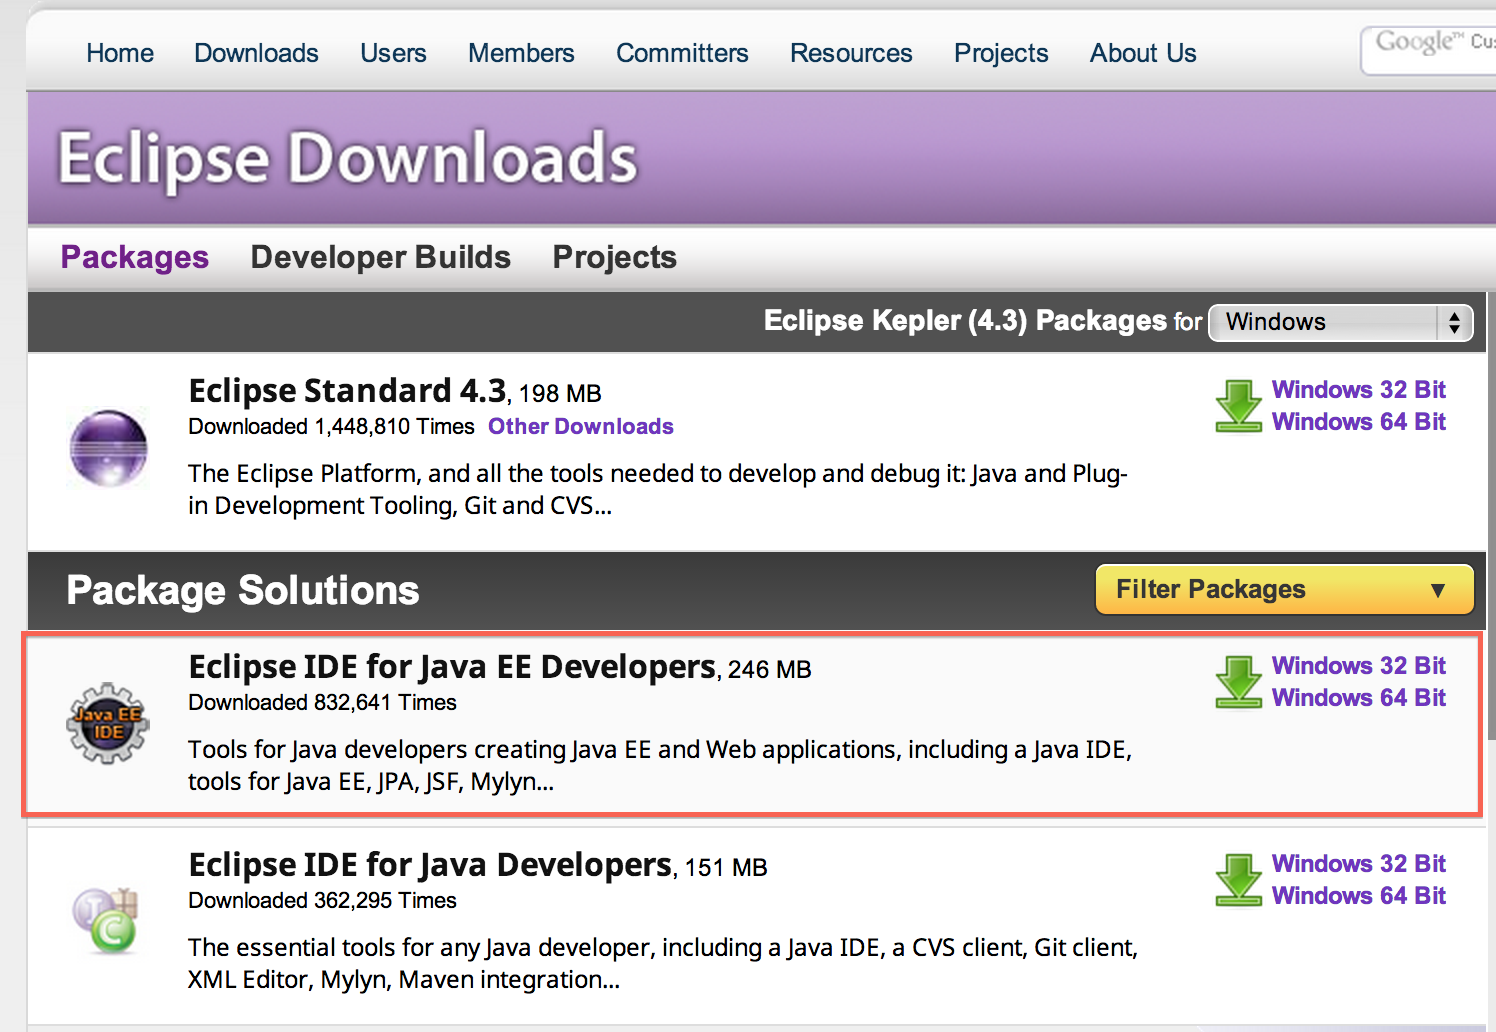Screen dimensions: 1496x1032
Task: Expand the Filter Packages dropdown
Action: (1285, 589)
